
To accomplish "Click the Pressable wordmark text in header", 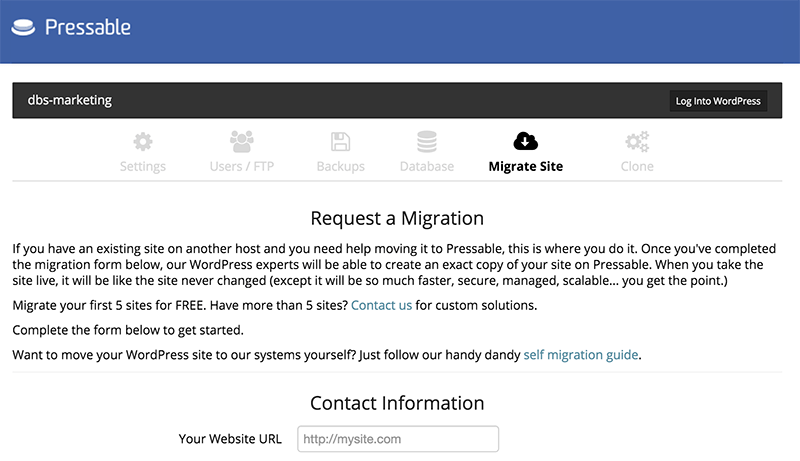I will (88, 27).
